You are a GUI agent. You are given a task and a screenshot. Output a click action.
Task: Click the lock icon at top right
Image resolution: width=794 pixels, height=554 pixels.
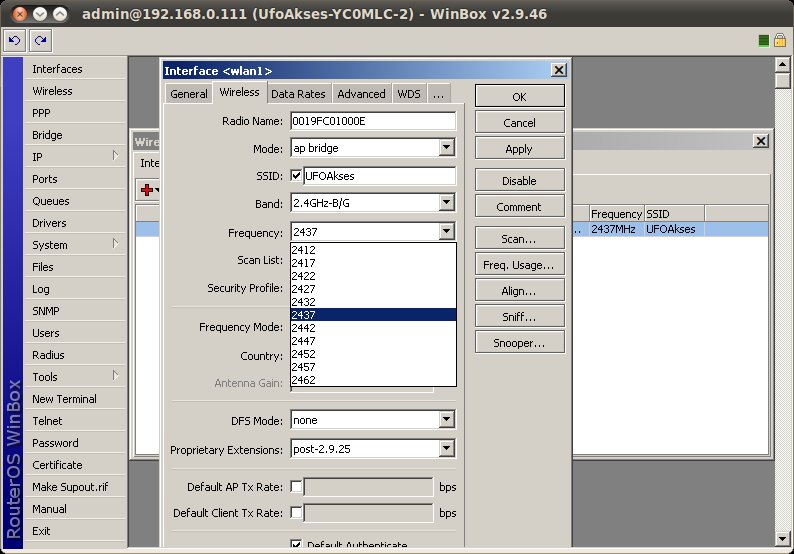[779, 40]
